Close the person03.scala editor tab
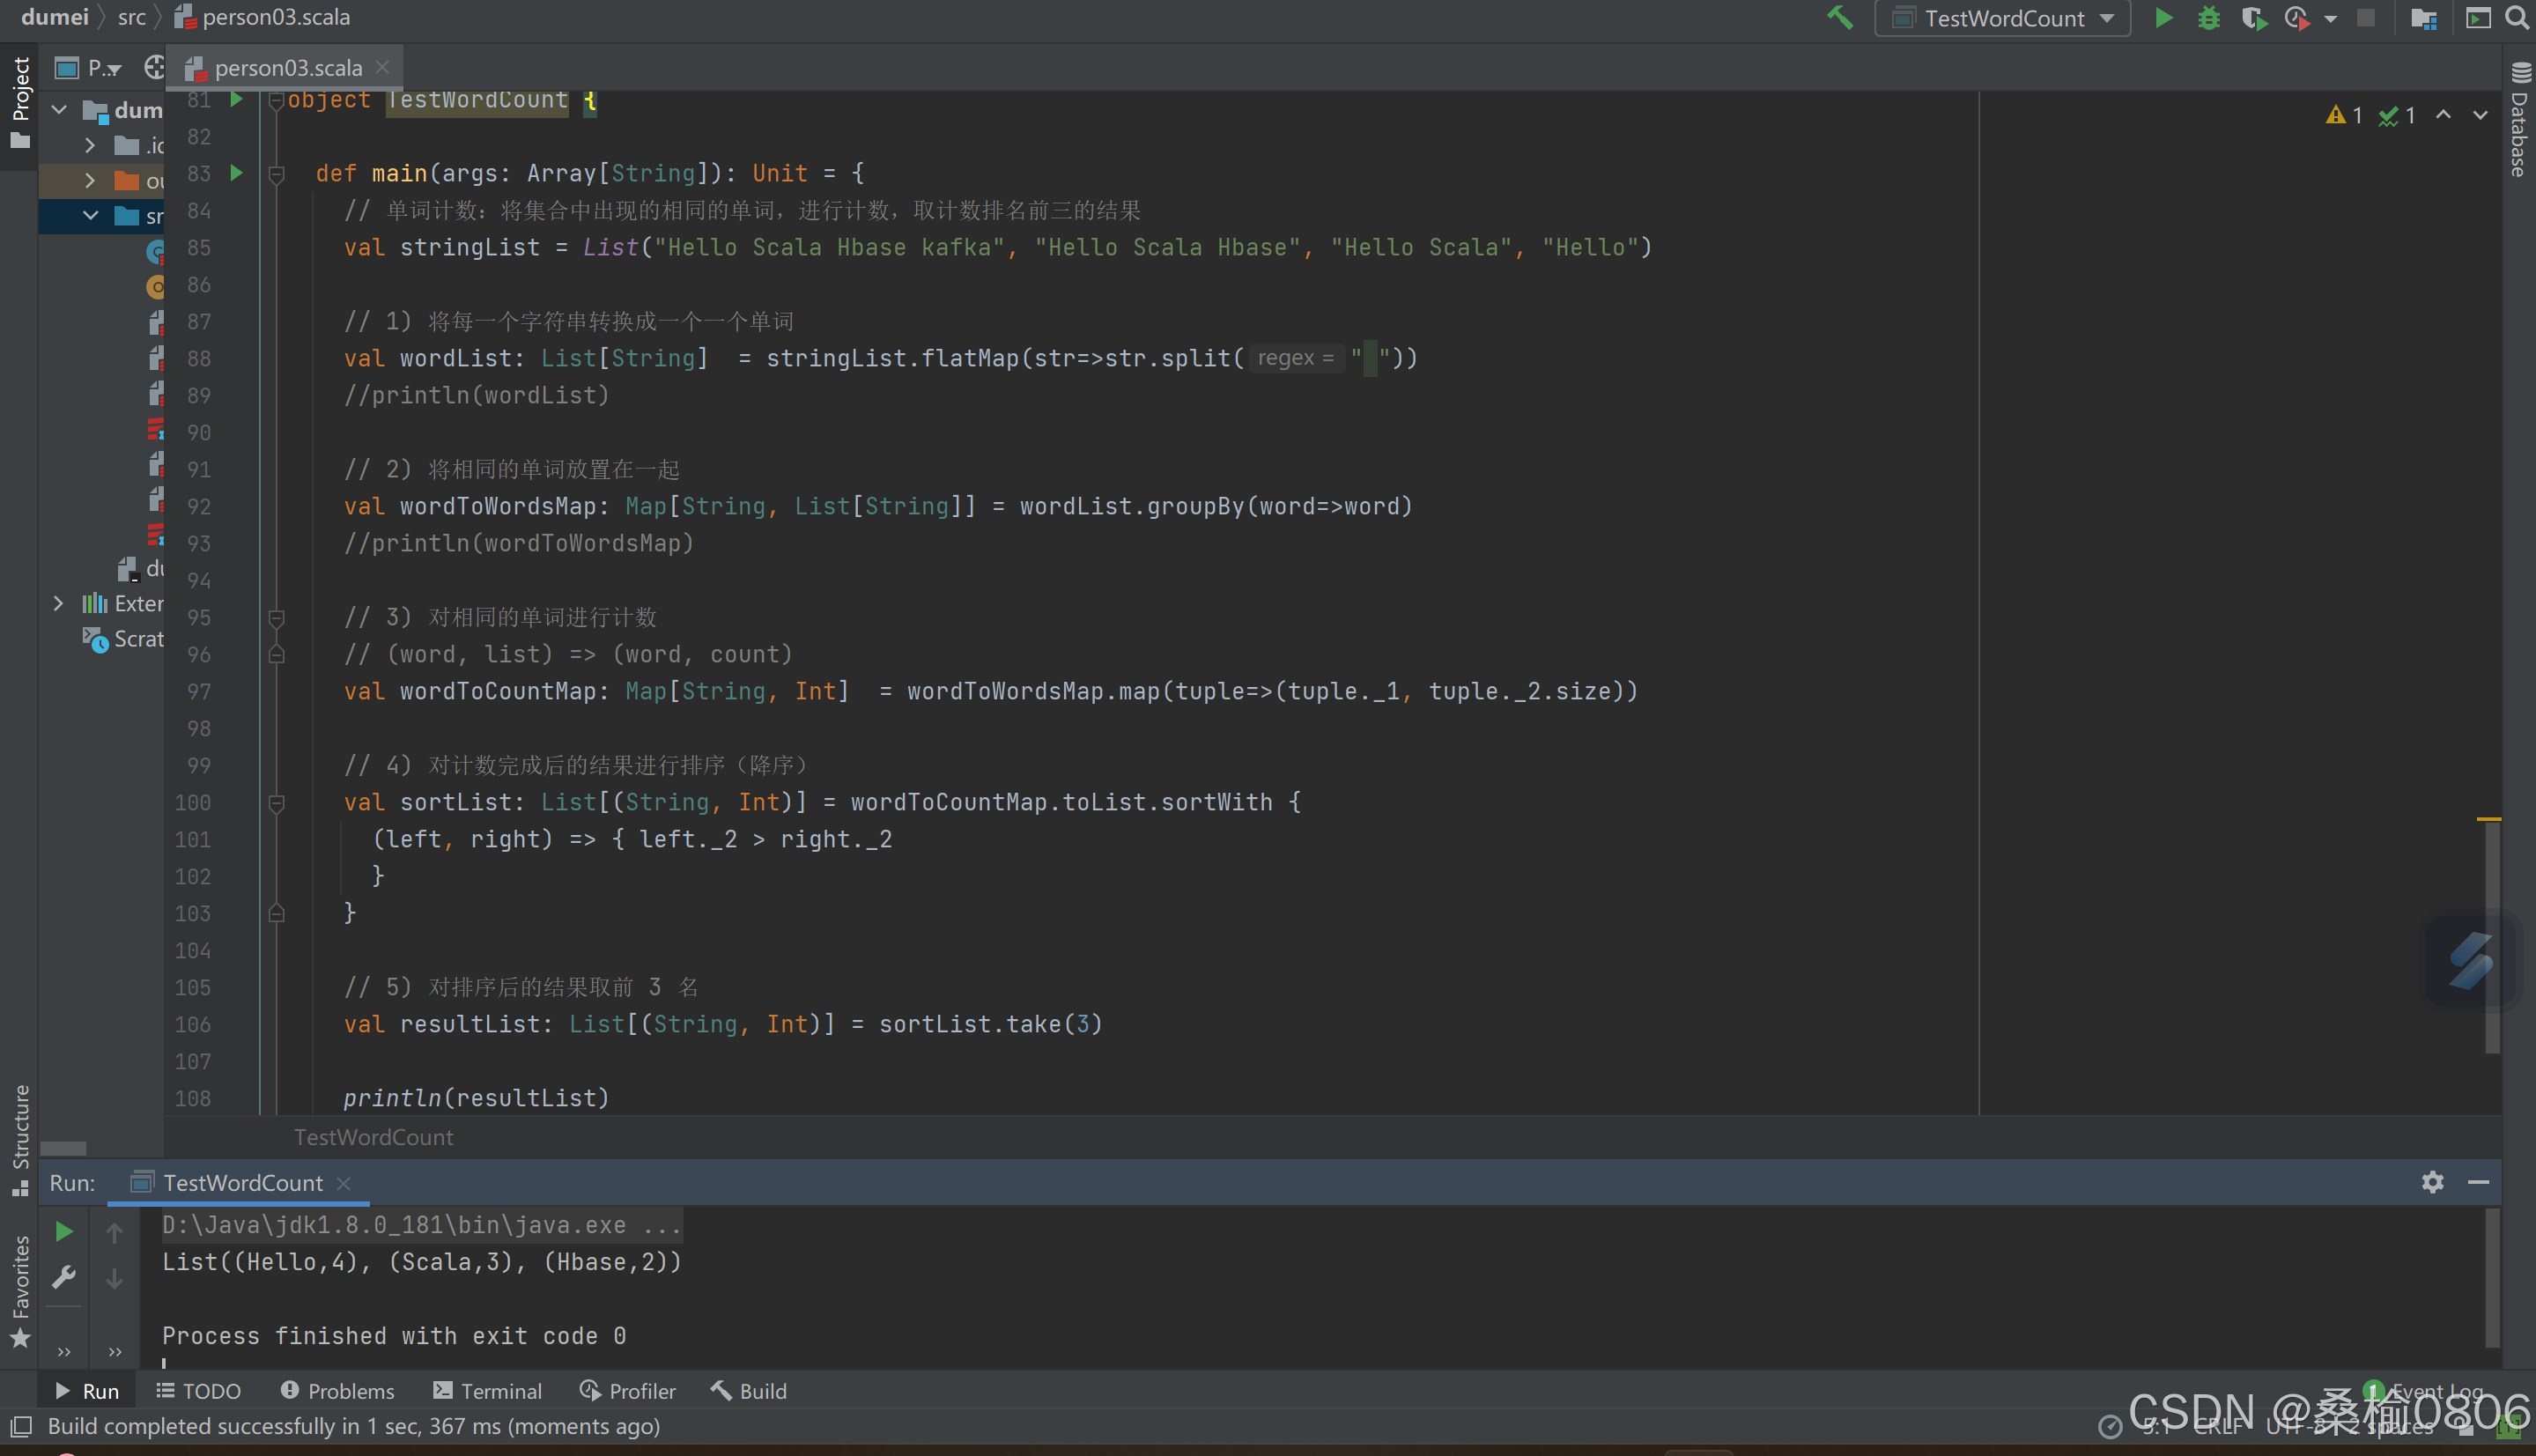 (x=382, y=67)
